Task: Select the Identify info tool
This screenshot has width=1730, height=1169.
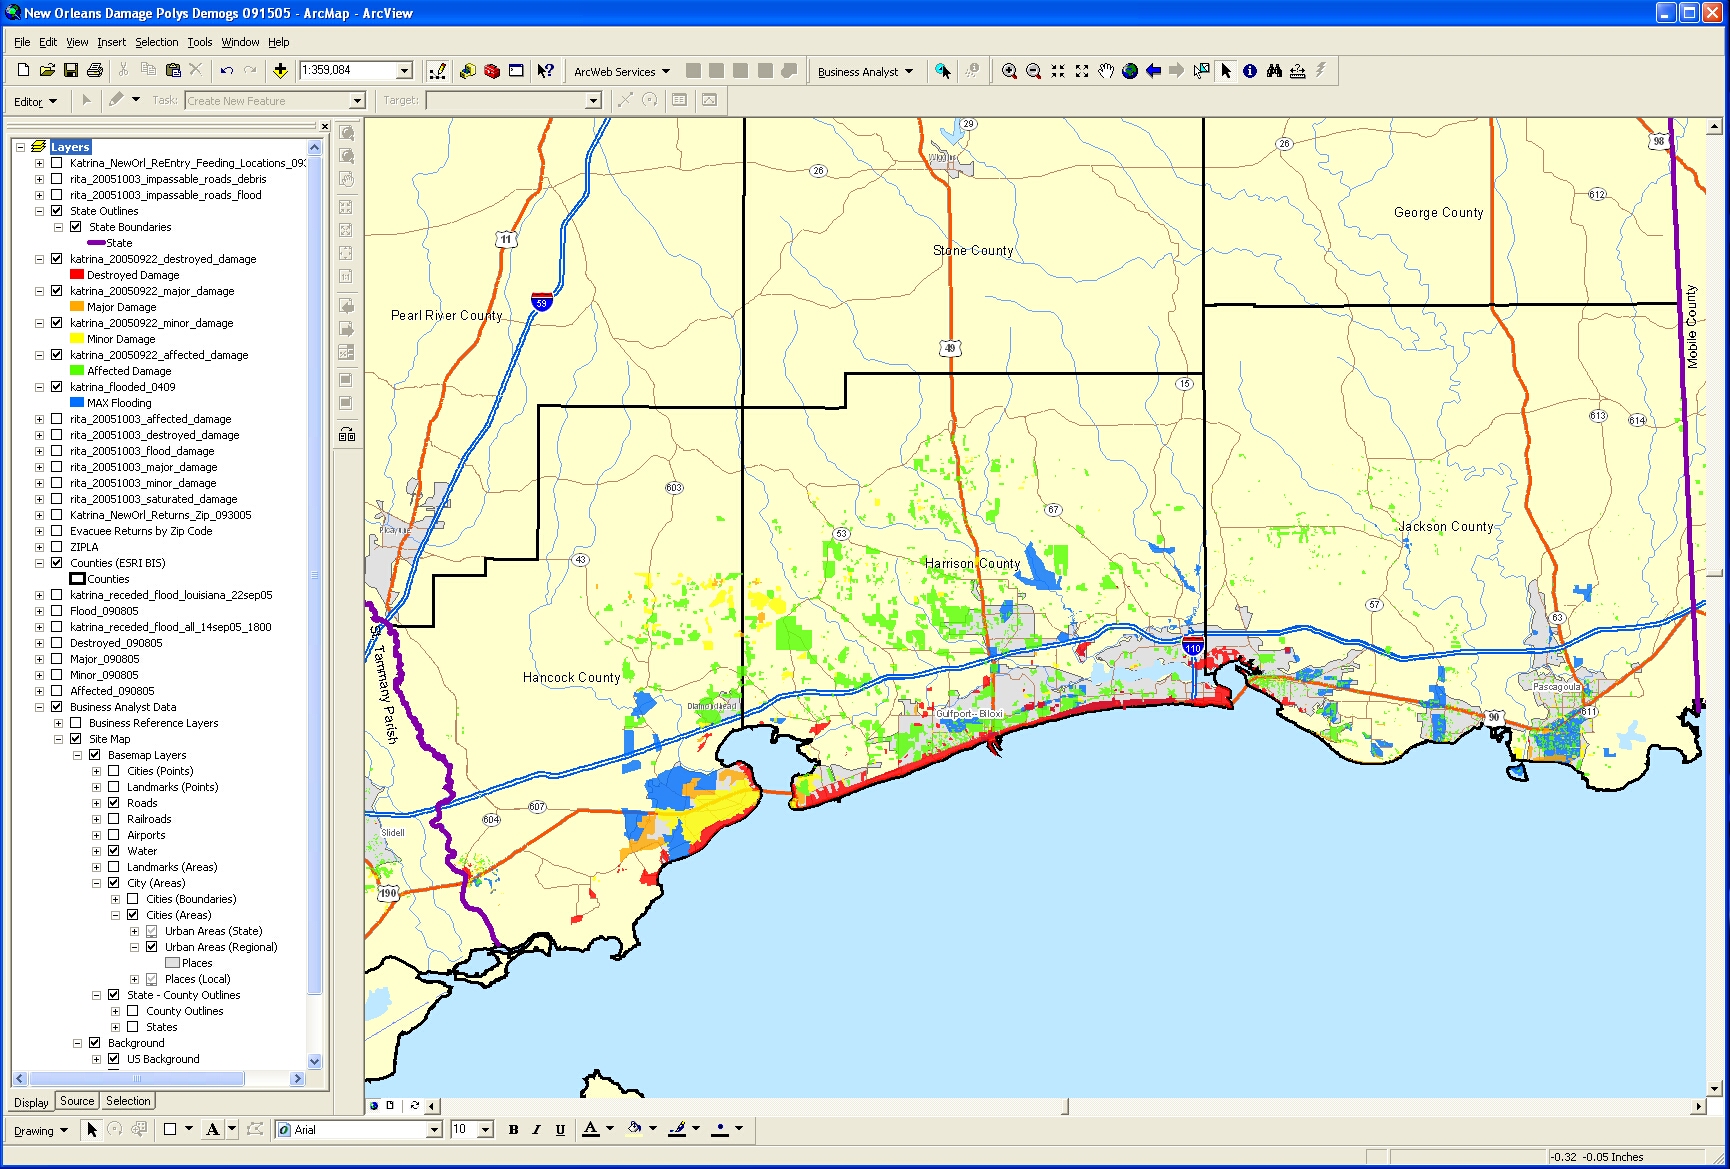Action: pyautogui.click(x=1249, y=71)
